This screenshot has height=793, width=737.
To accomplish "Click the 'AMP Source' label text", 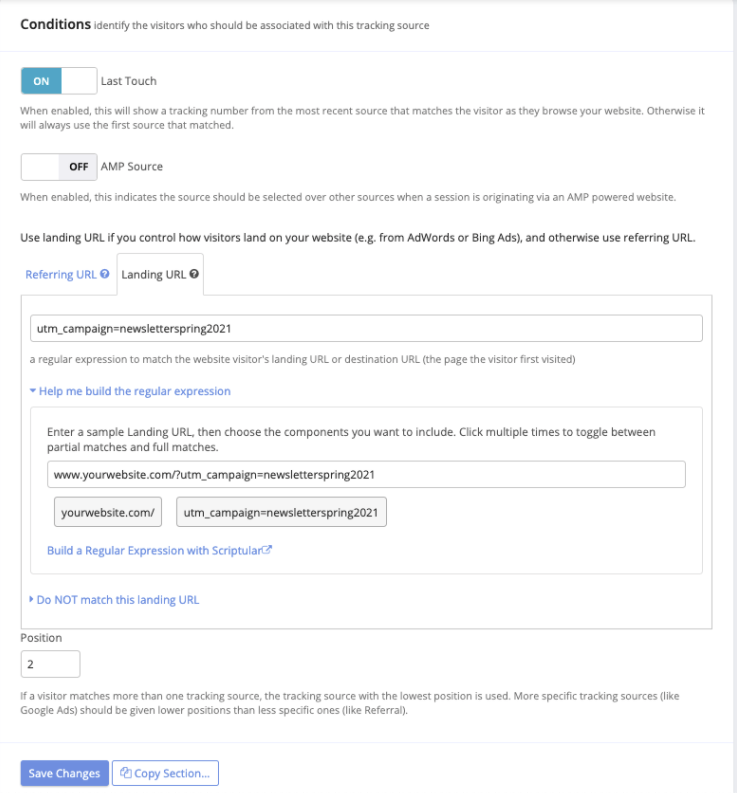I will [132, 166].
